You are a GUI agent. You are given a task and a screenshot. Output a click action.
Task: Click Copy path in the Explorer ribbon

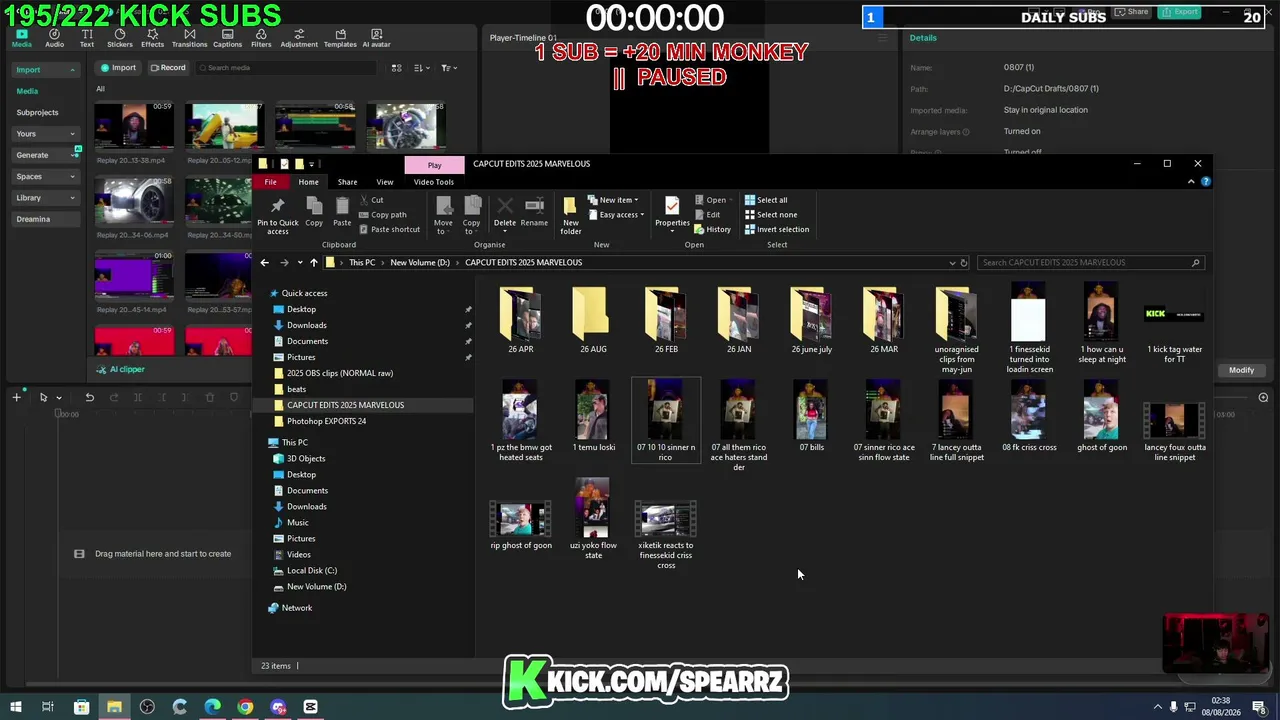[x=382, y=215]
